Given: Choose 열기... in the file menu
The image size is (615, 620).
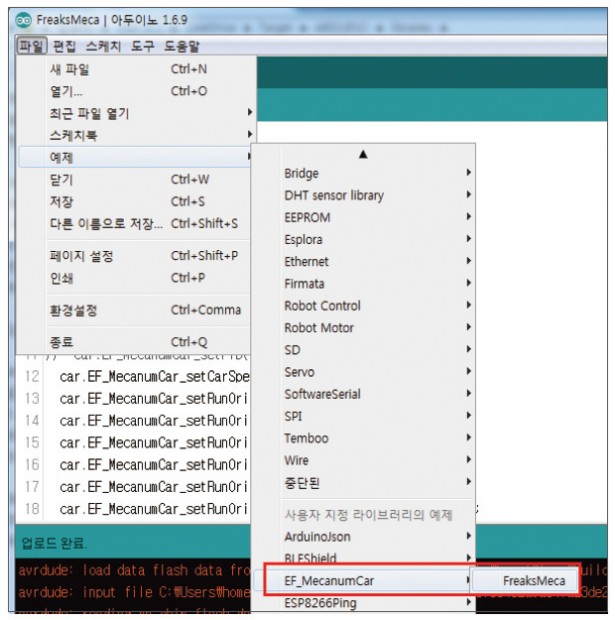Looking at the screenshot, I should point(67,92).
